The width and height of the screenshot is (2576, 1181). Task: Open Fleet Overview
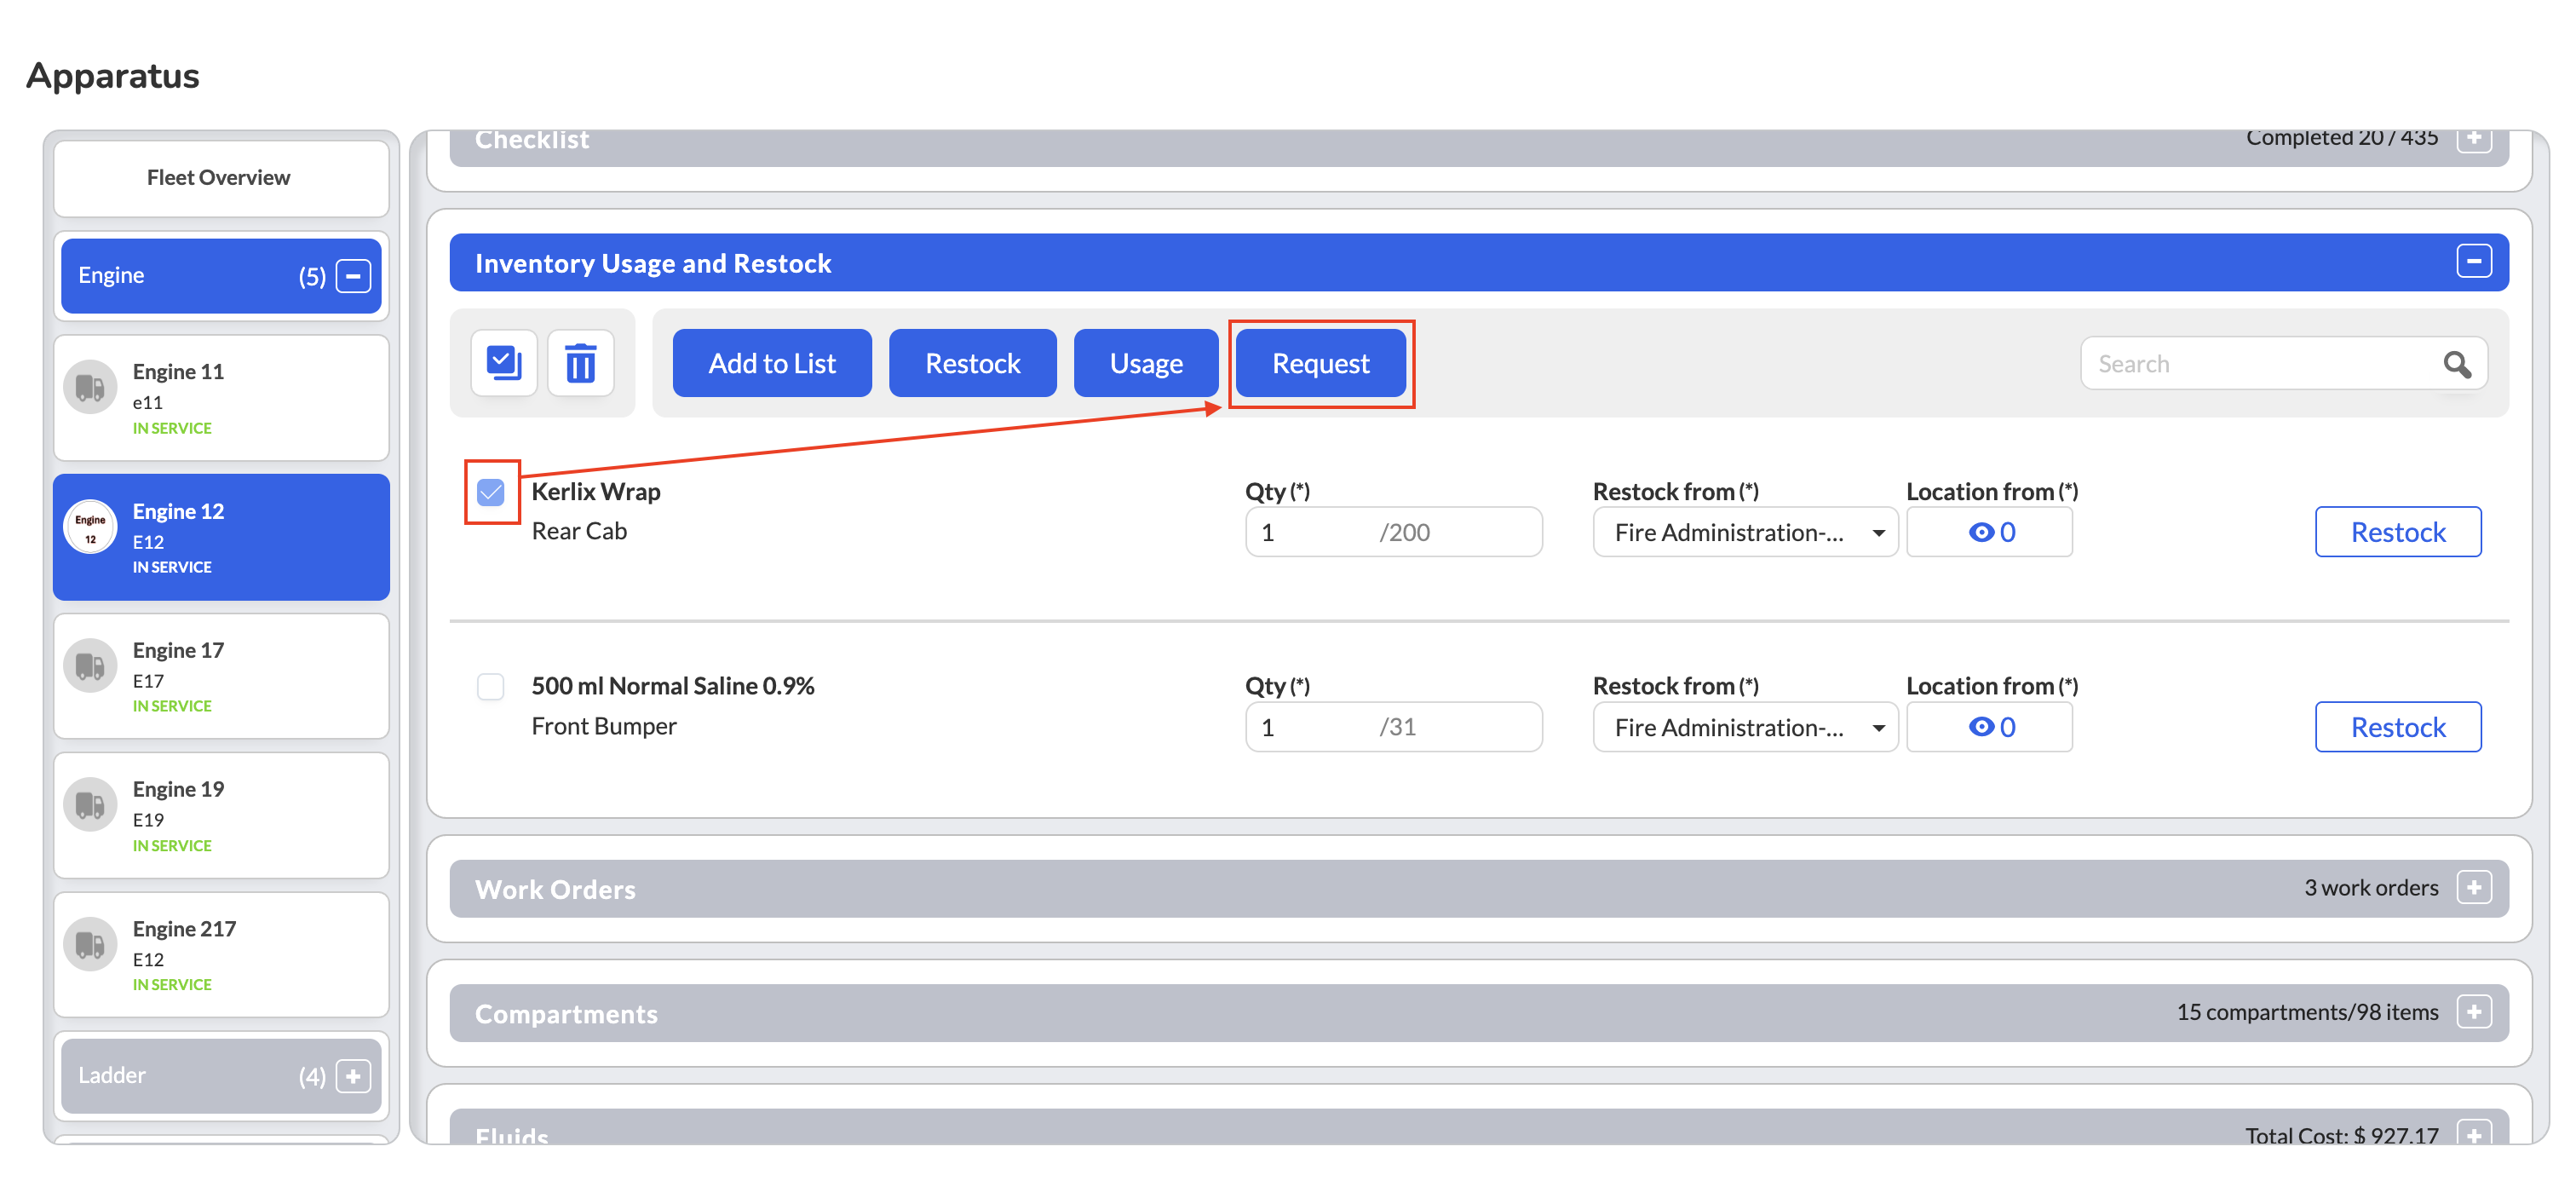click(221, 178)
